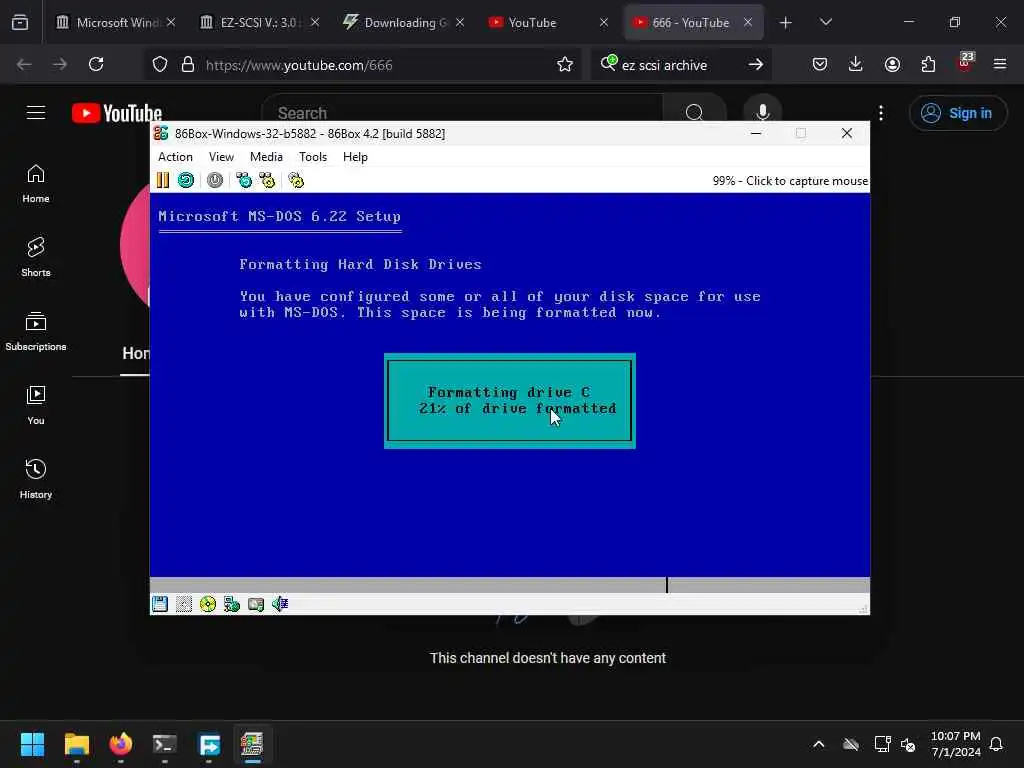
Task: Open Firefox from the taskbar
Action: tap(121, 744)
